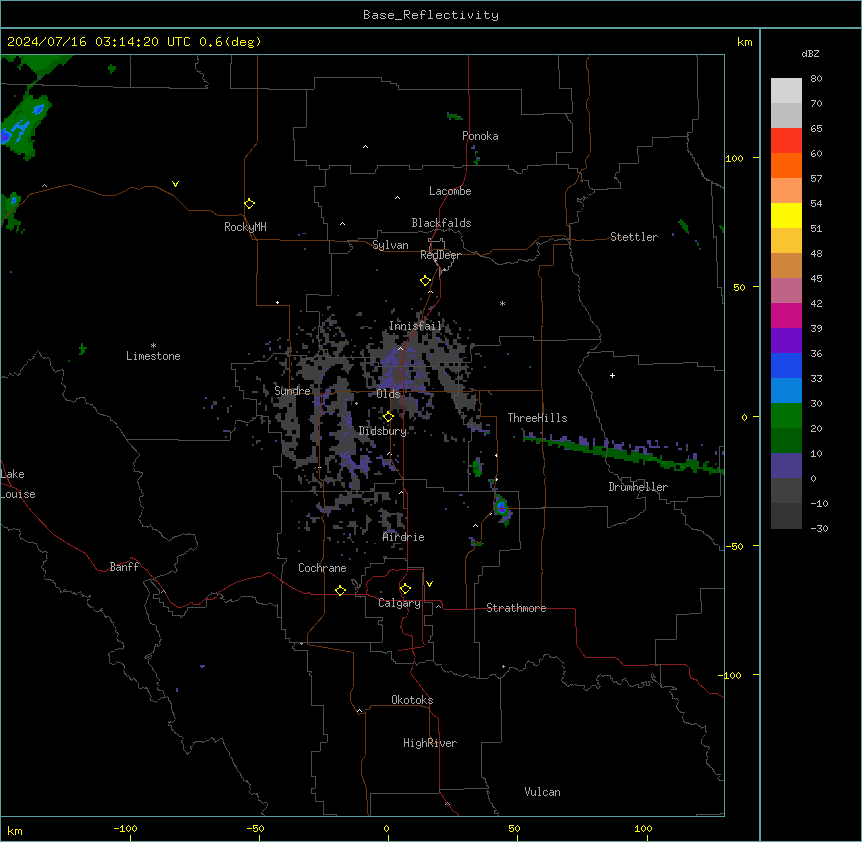Image resolution: width=862 pixels, height=842 pixels.
Task: Click the Olds town label
Action: [388, 394]
